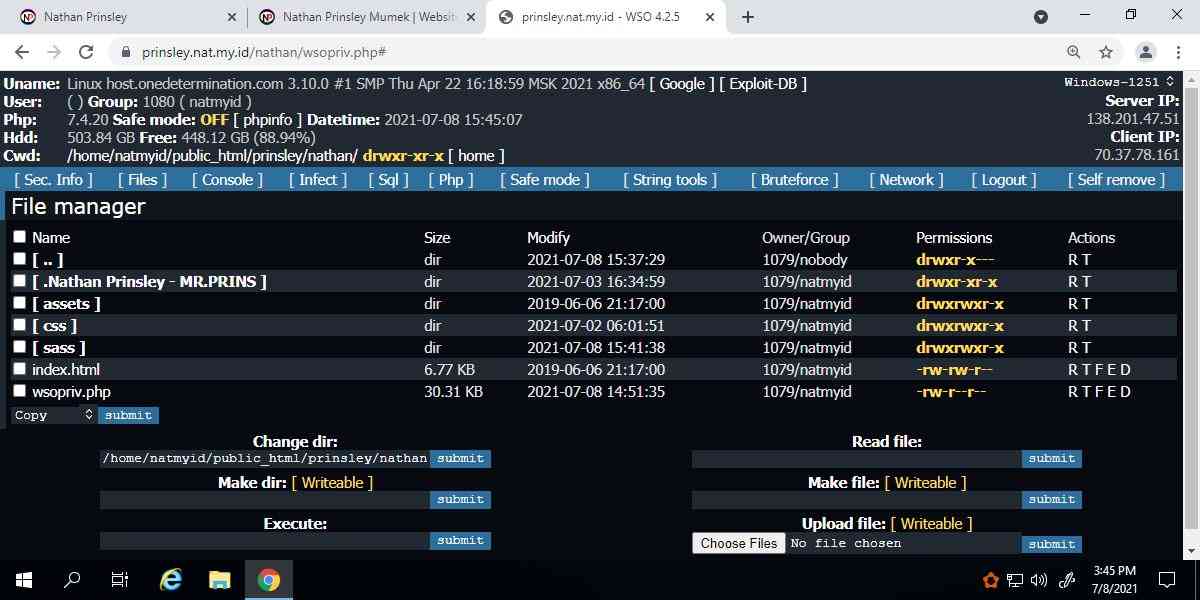
Task: Select the assets folder checkbox
Action: pyautogui.click(x=19, y=303)
